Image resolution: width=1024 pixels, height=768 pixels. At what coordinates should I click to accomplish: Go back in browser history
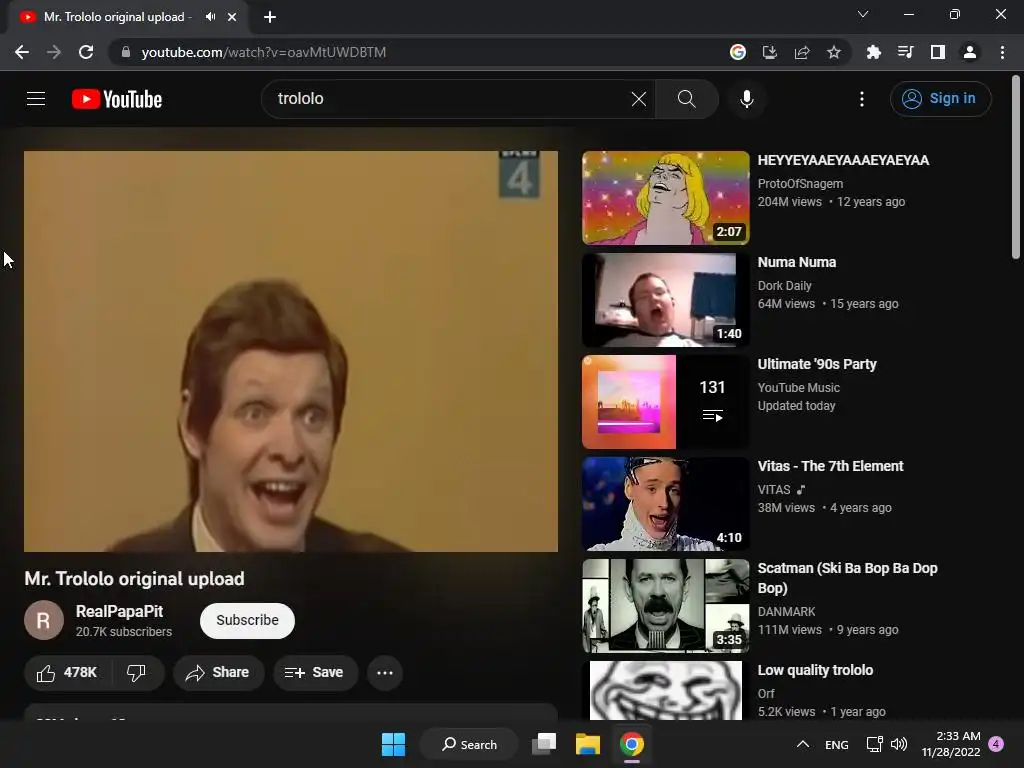tap(22, 52)
